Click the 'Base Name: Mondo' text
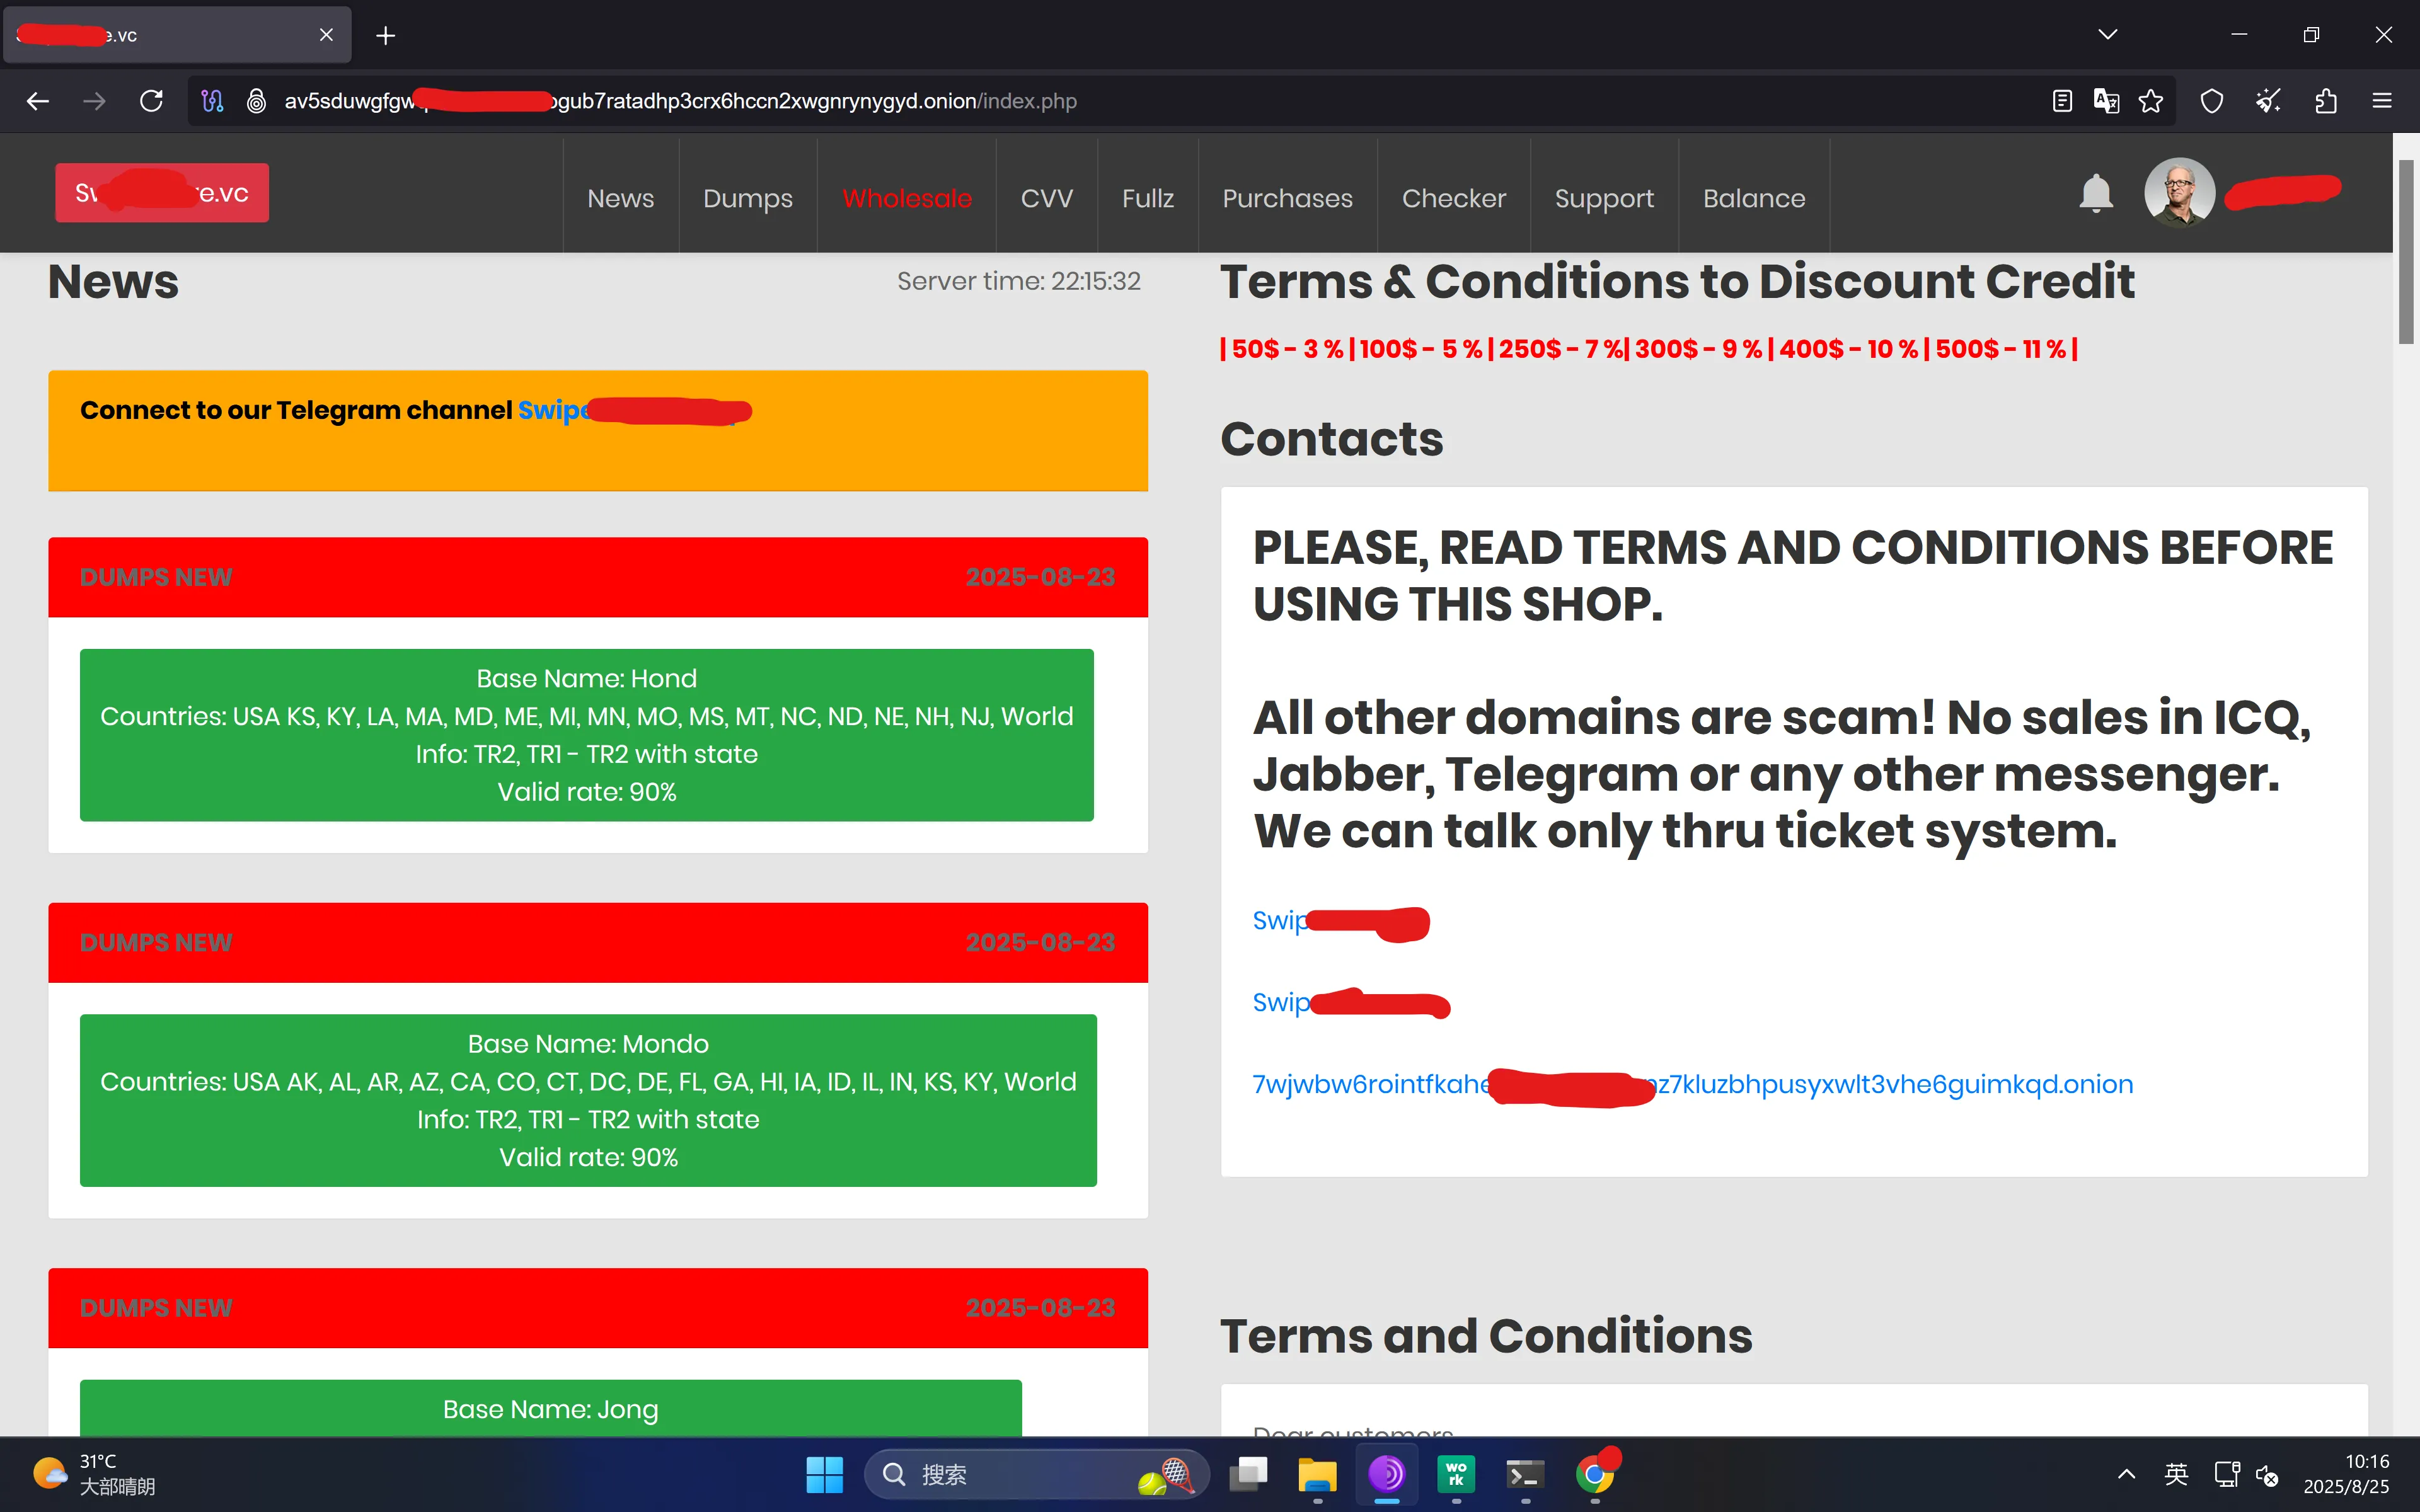The height and width of the screenshot is (1512, 2420). point(588,1044)
